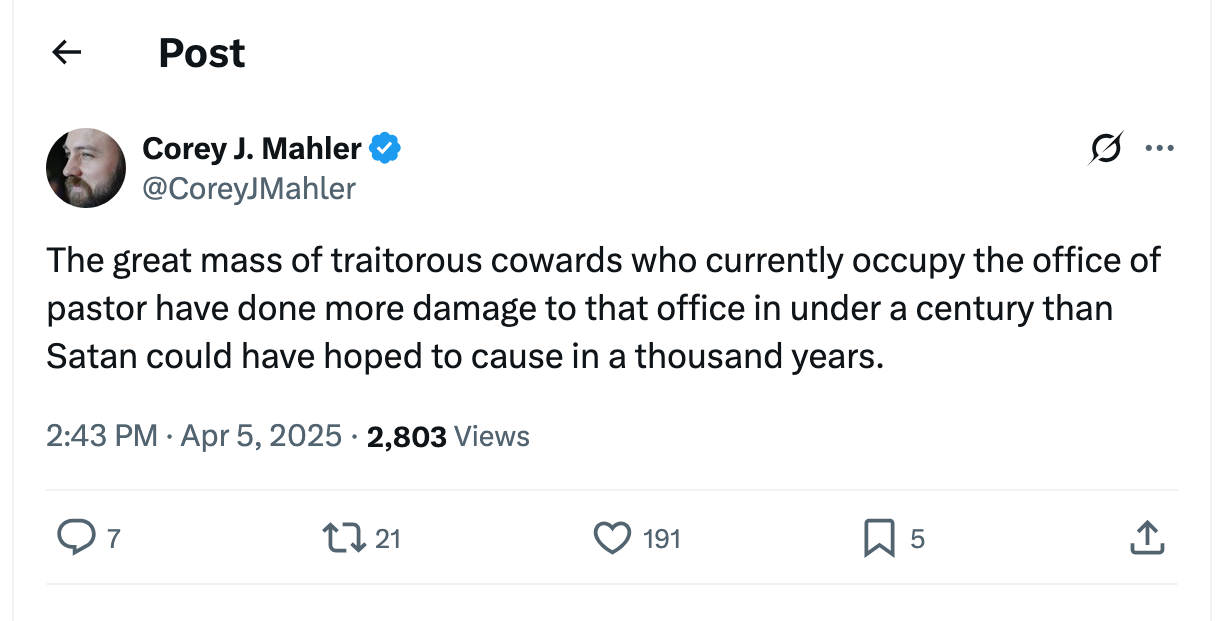Screen dimensions: 1230x621
Task: Repost this post via arrows icon
Action: (341, 539)
